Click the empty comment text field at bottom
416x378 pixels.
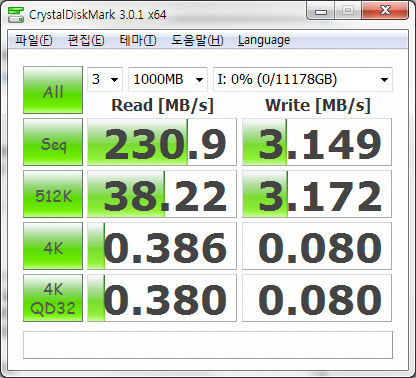coord(208,345)
